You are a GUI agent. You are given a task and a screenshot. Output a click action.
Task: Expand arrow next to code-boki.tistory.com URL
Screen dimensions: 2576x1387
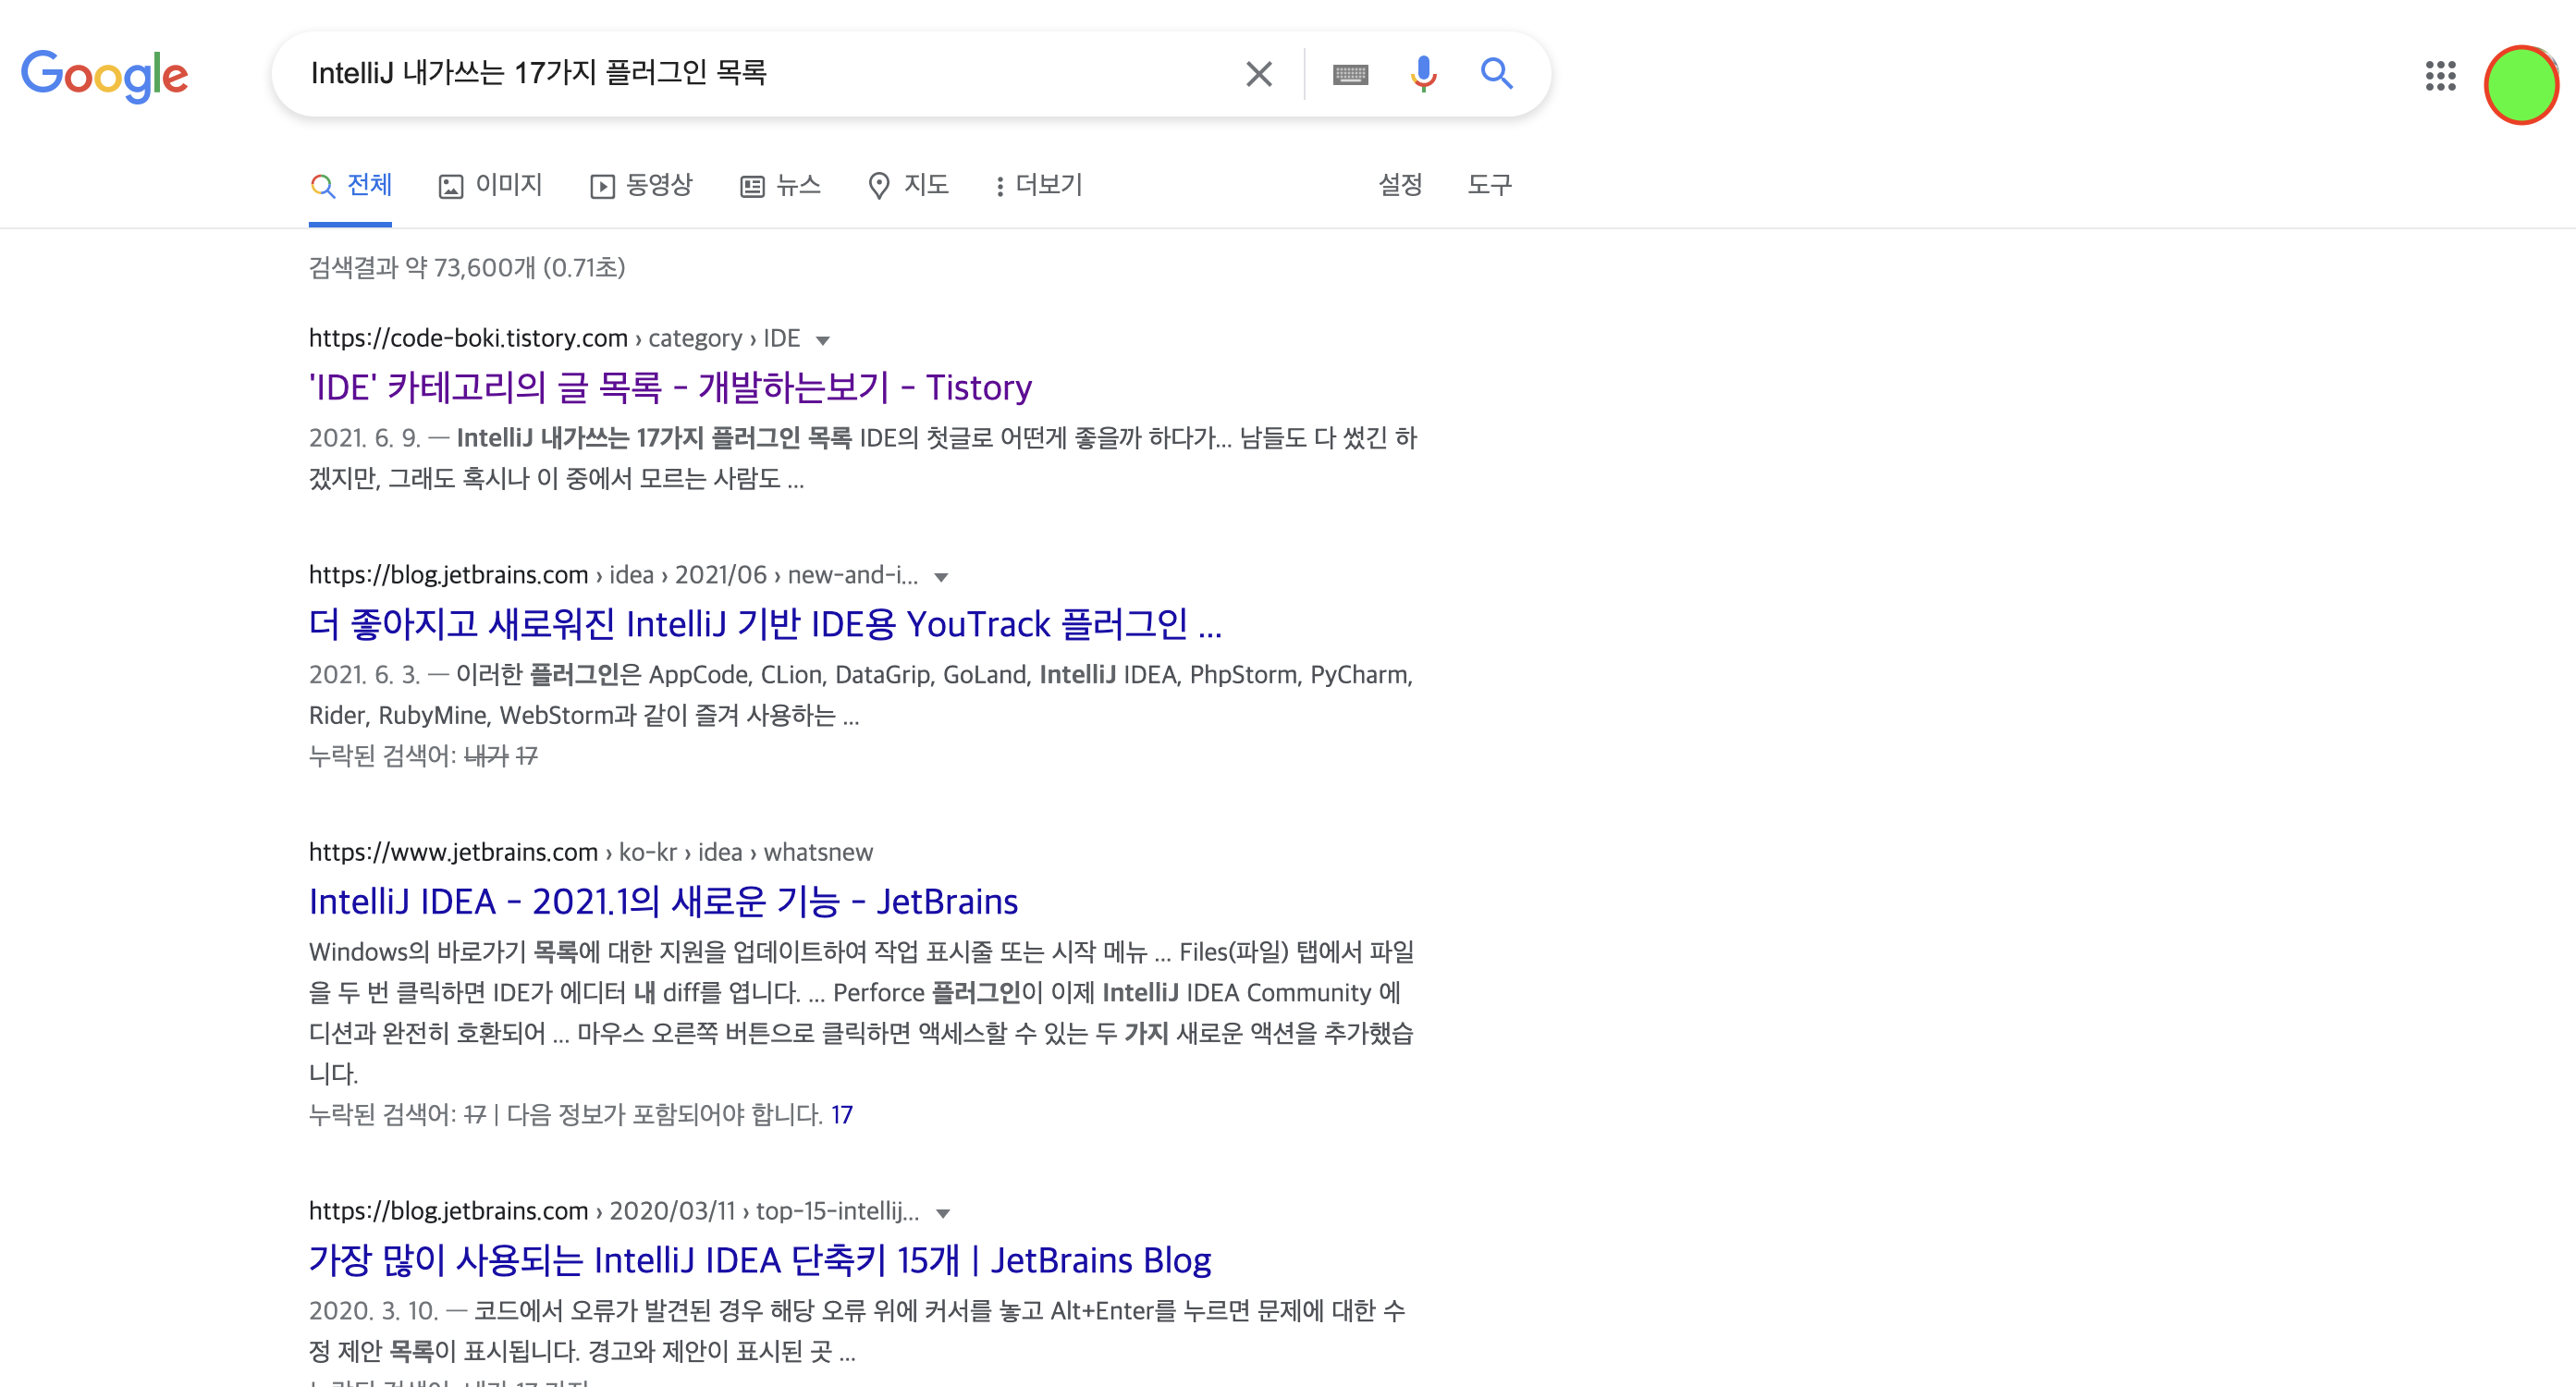(823, 340)
